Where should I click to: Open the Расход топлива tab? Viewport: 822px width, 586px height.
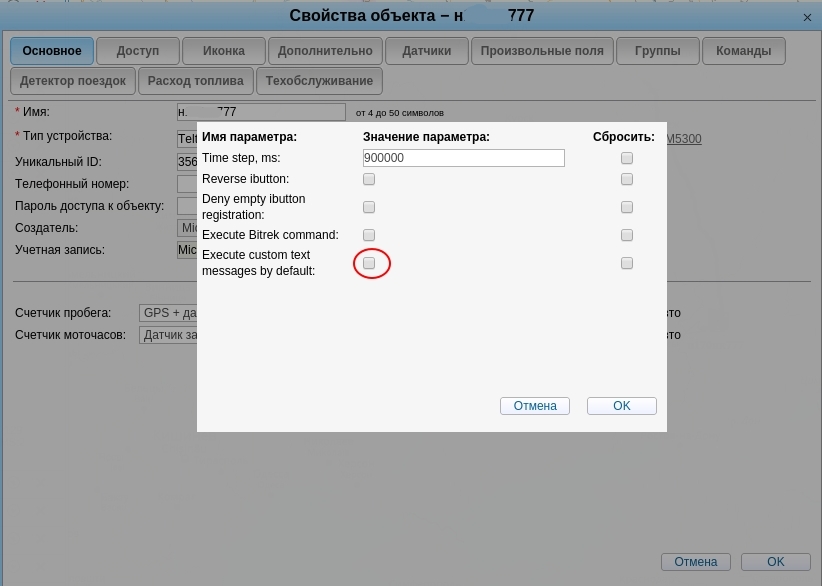pyautogui.click(x=196, y=81)
